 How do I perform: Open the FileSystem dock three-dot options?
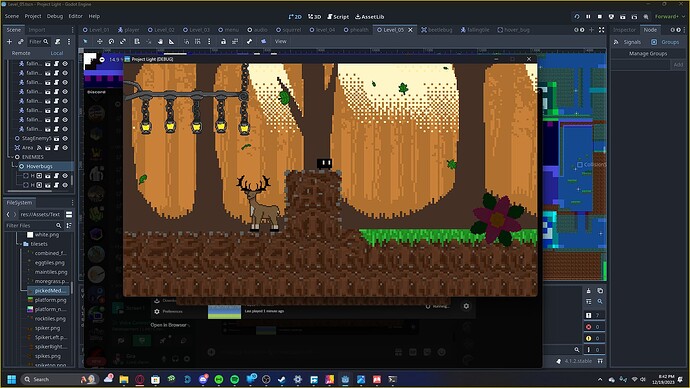tap(73, 203)
